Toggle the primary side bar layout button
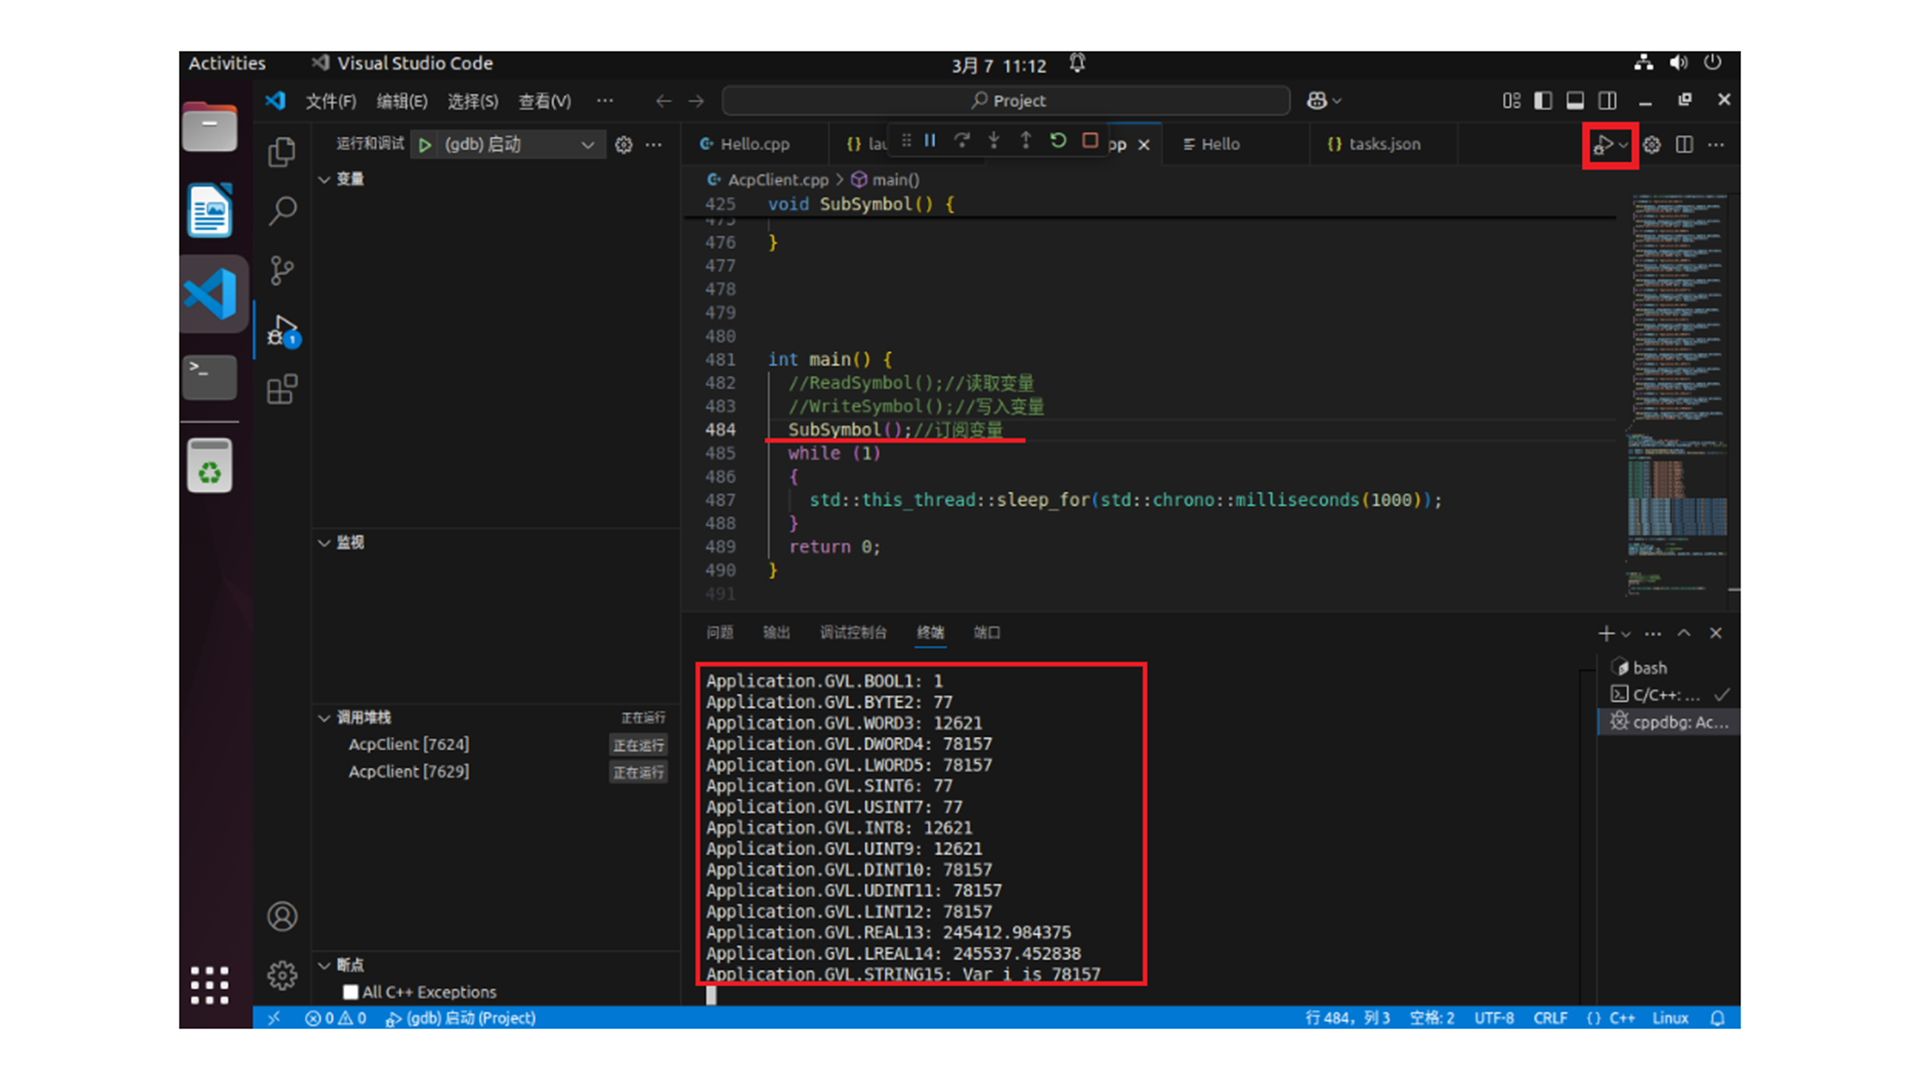 (1543, 100)
